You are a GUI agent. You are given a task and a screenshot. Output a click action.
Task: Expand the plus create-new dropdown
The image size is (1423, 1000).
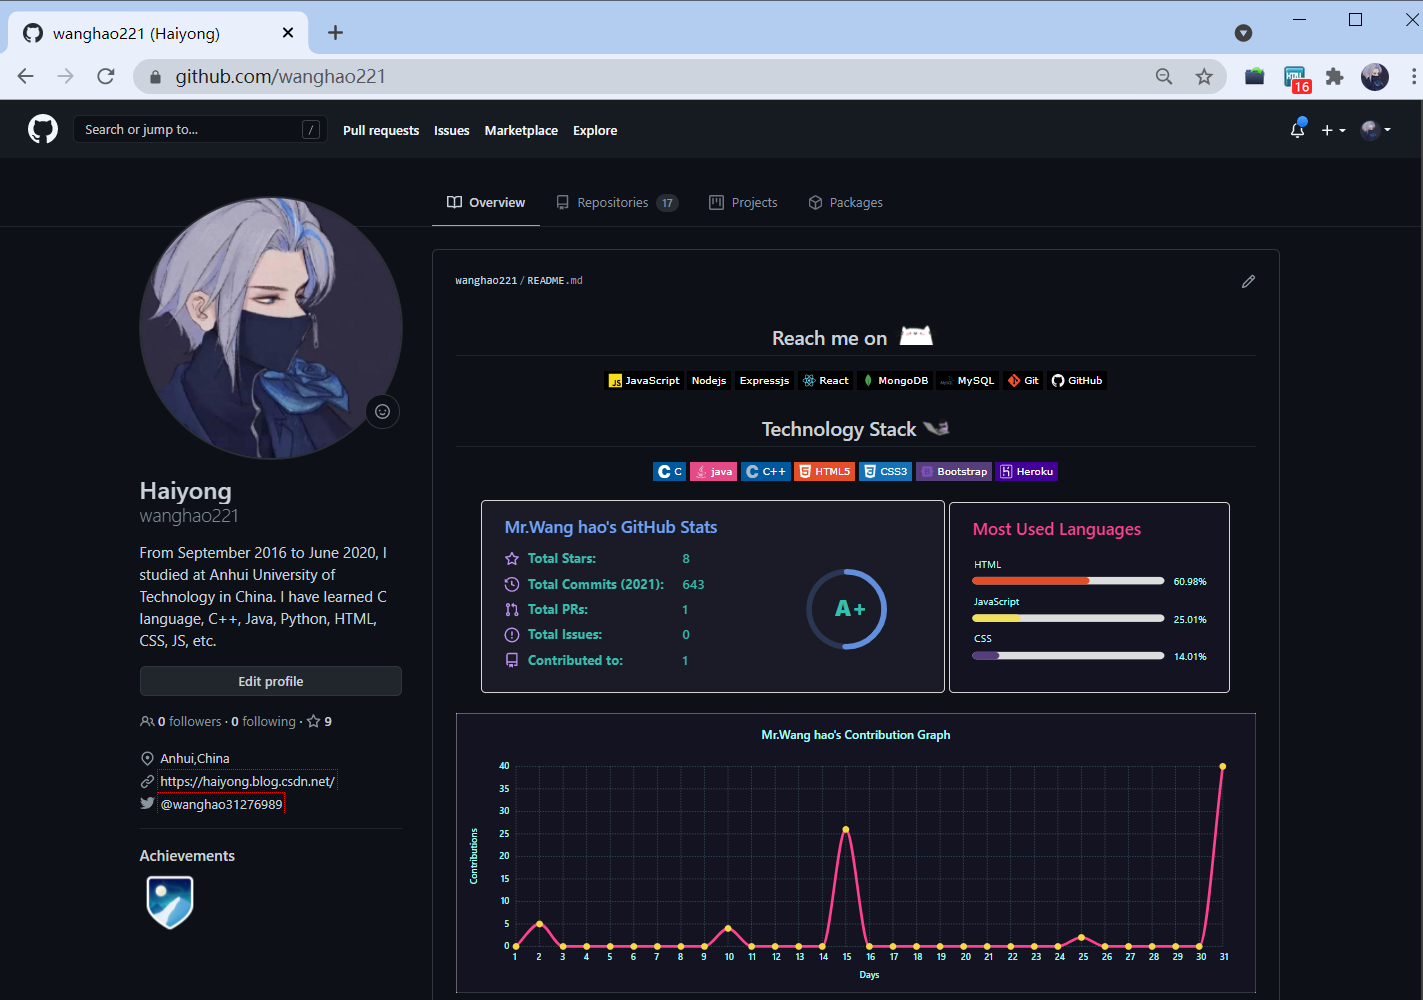point(1333,130)
